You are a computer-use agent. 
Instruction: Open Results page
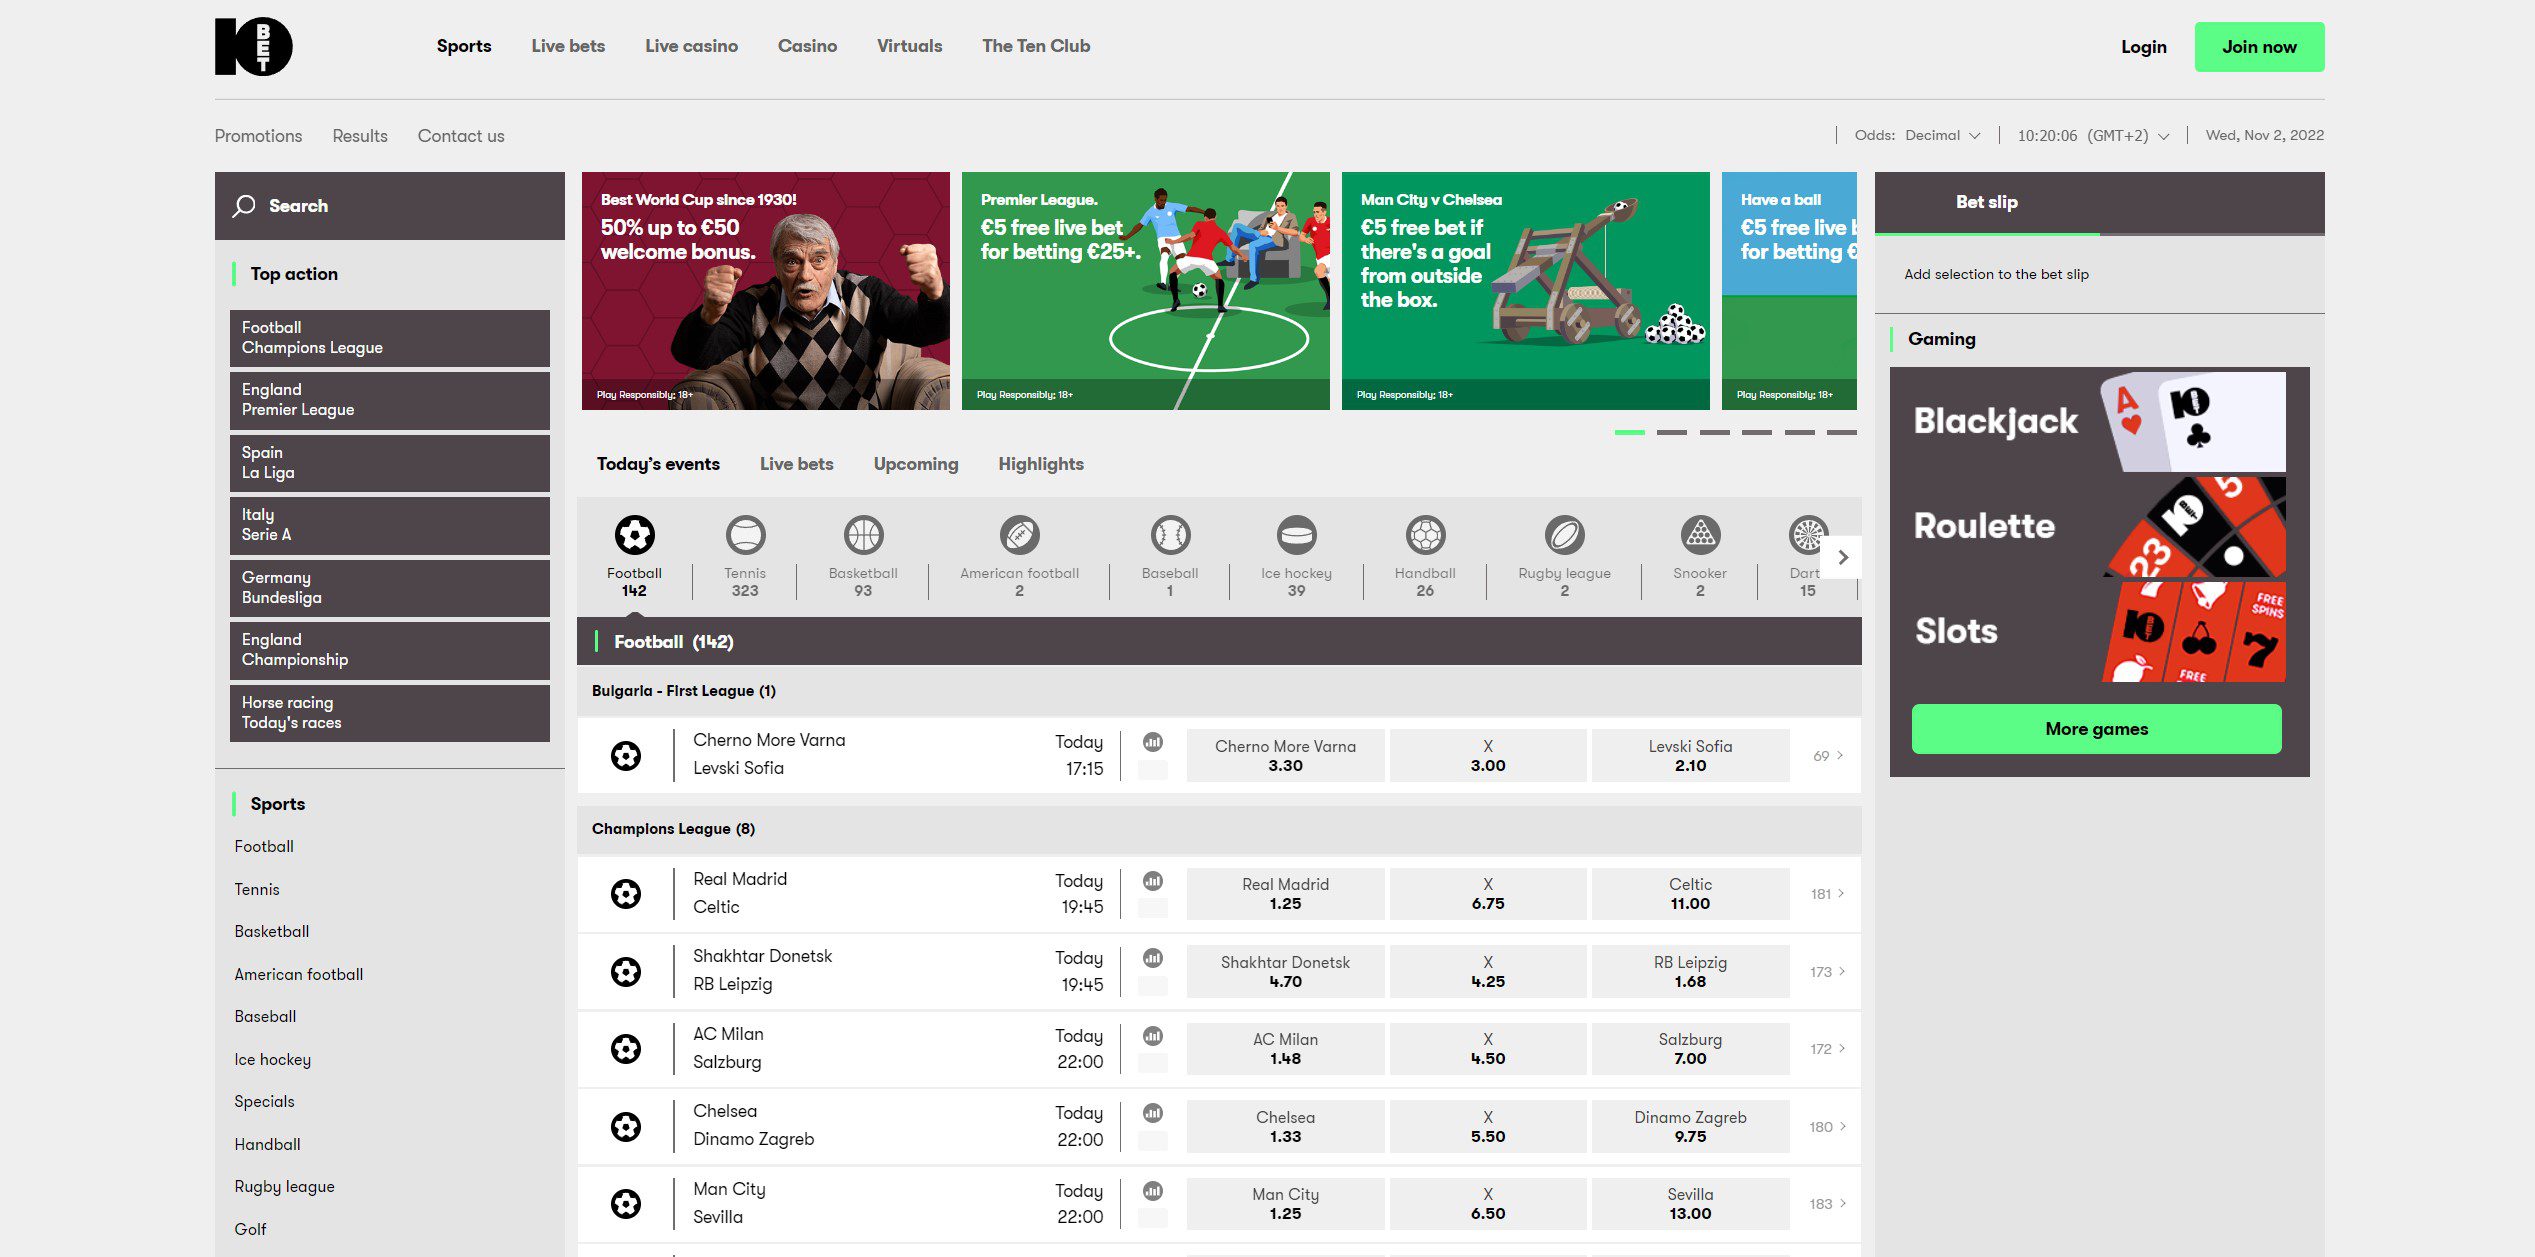360,136
